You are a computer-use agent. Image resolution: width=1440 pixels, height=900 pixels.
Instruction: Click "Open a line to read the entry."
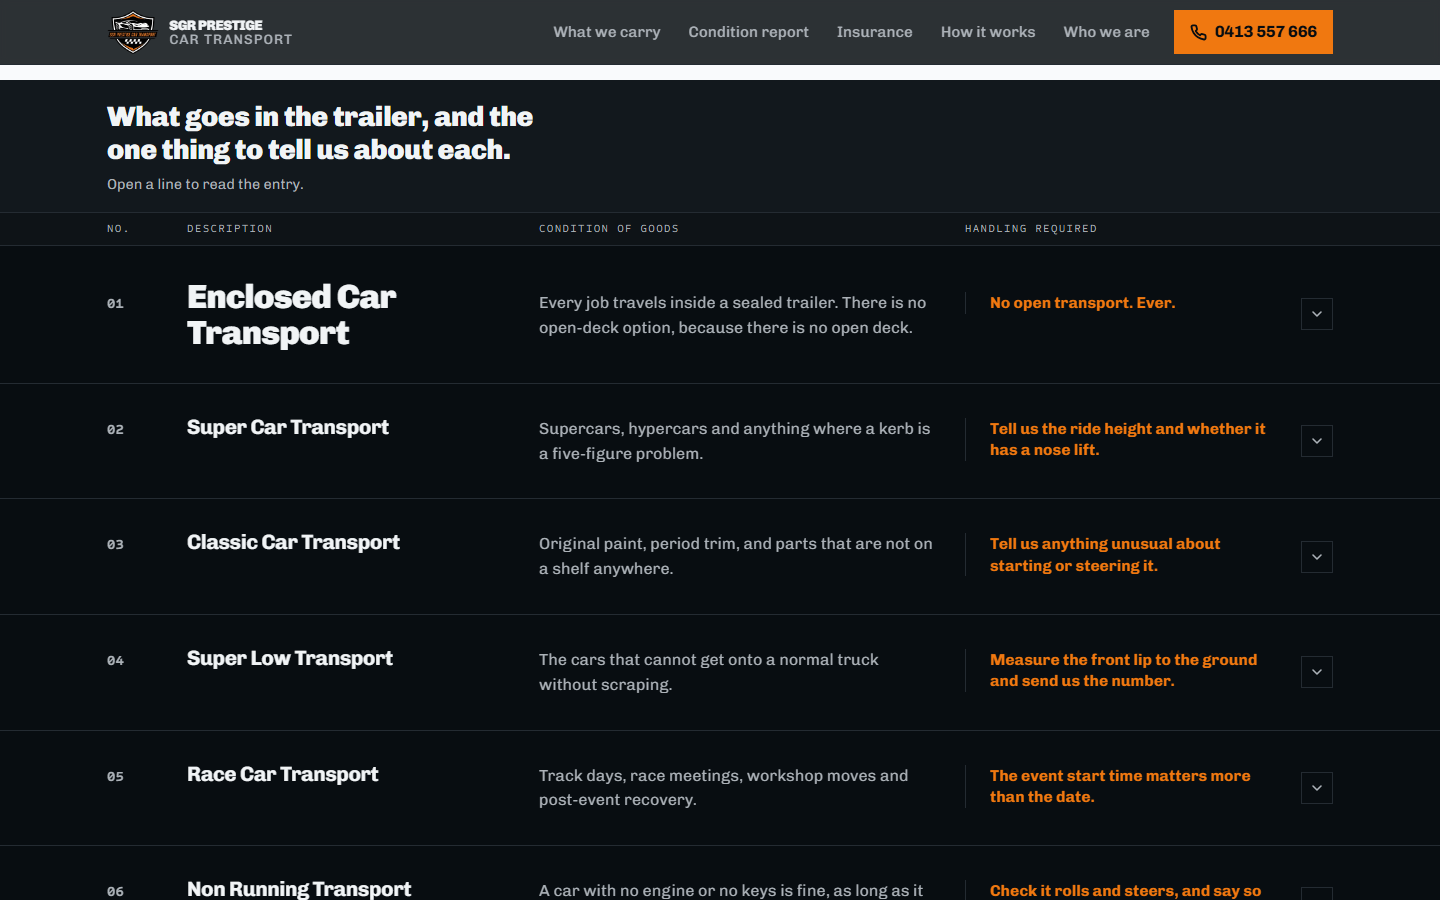pyautogui.click(x=205, y=185)
